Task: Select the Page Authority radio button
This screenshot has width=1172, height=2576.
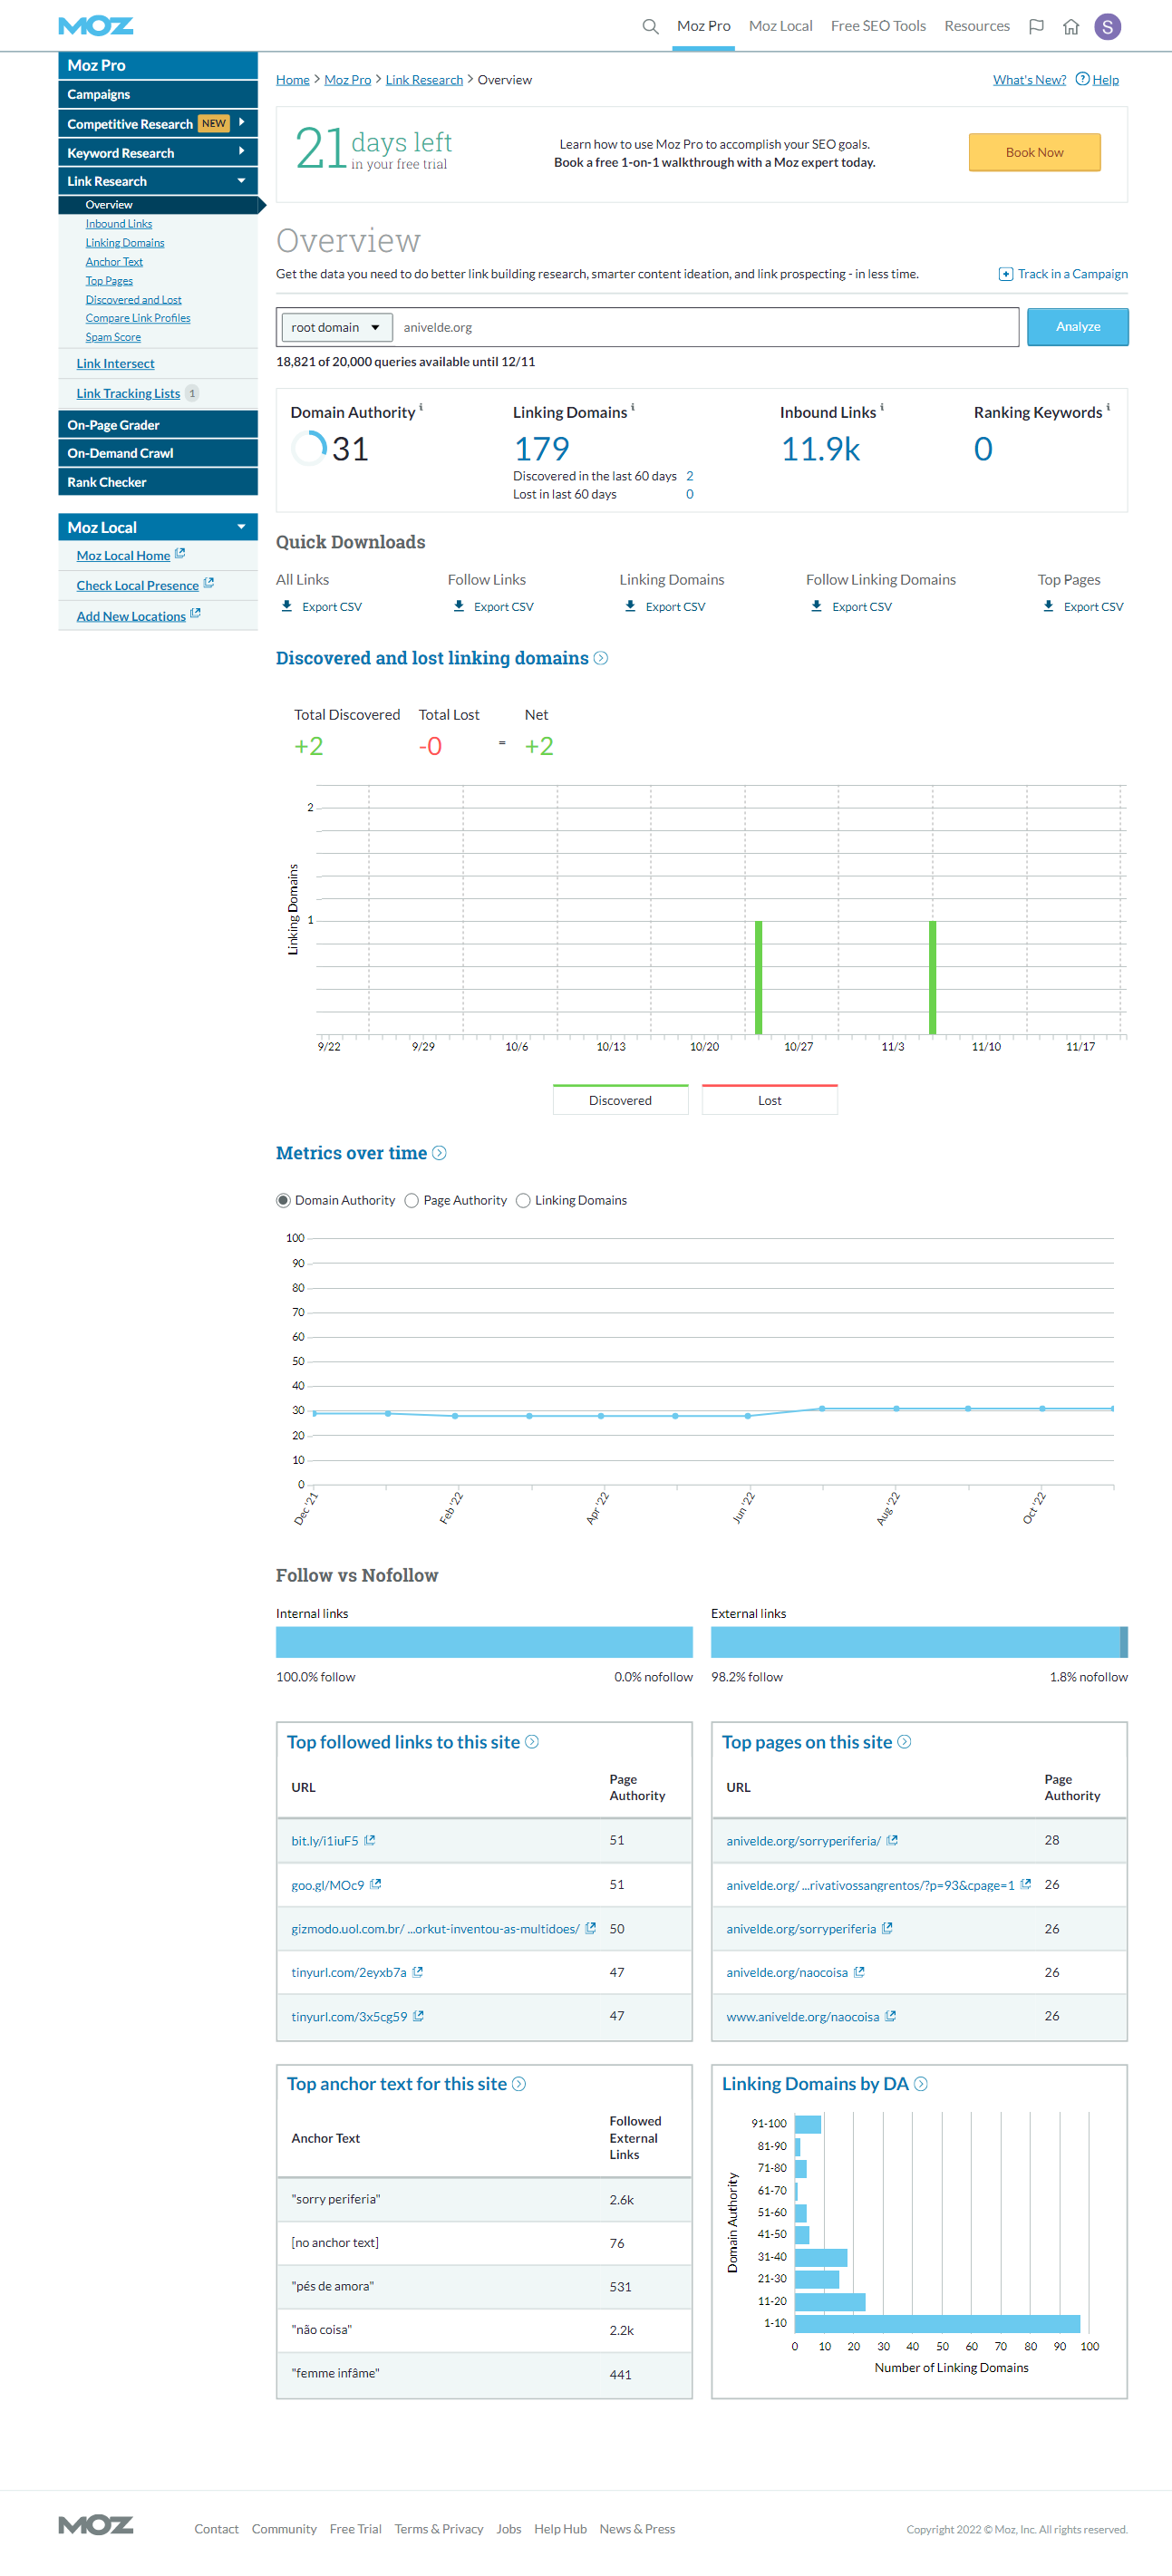Action: (x=411, y=1200)
